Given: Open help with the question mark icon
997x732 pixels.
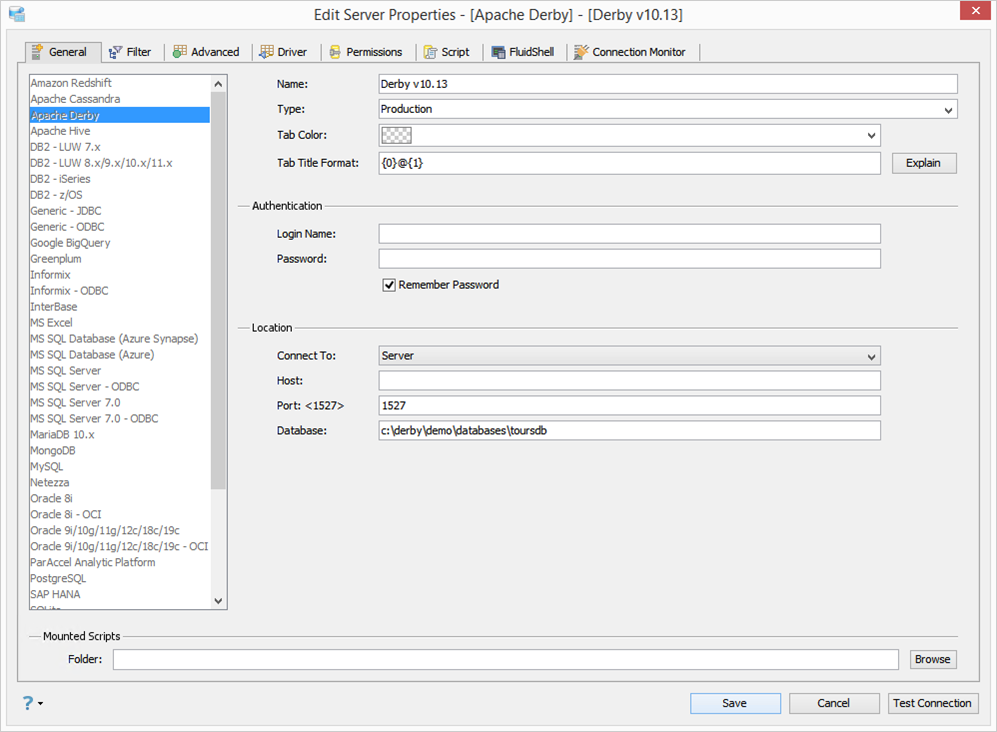Looking at the screenshot, I should (28, 703).
